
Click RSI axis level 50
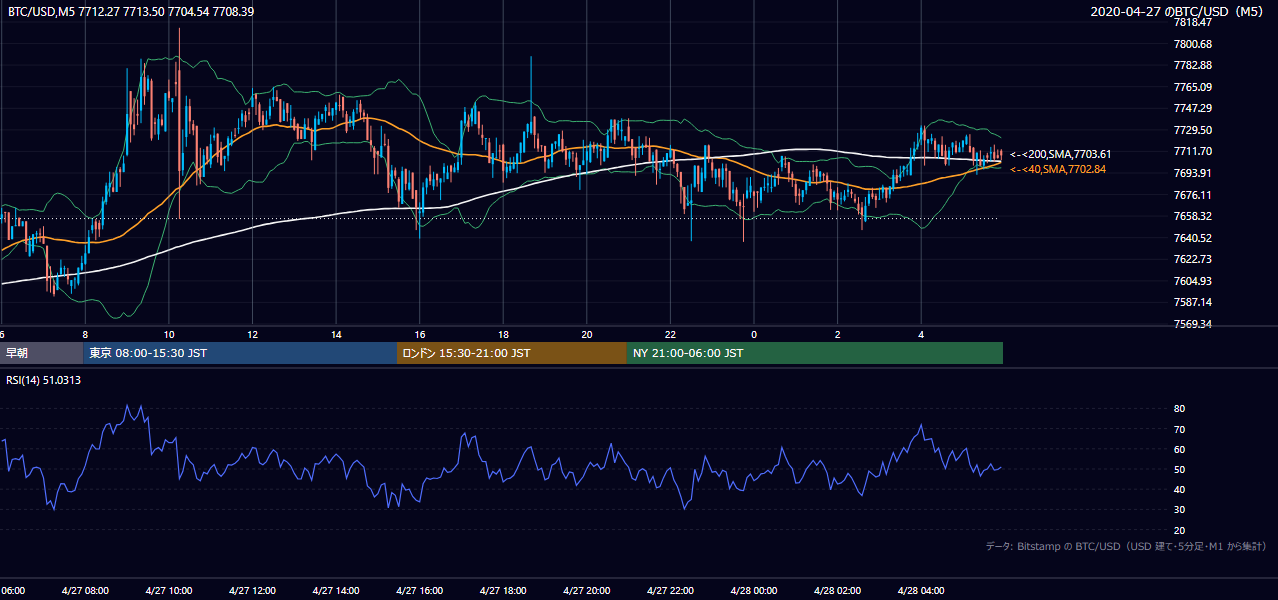point(1179,469)
